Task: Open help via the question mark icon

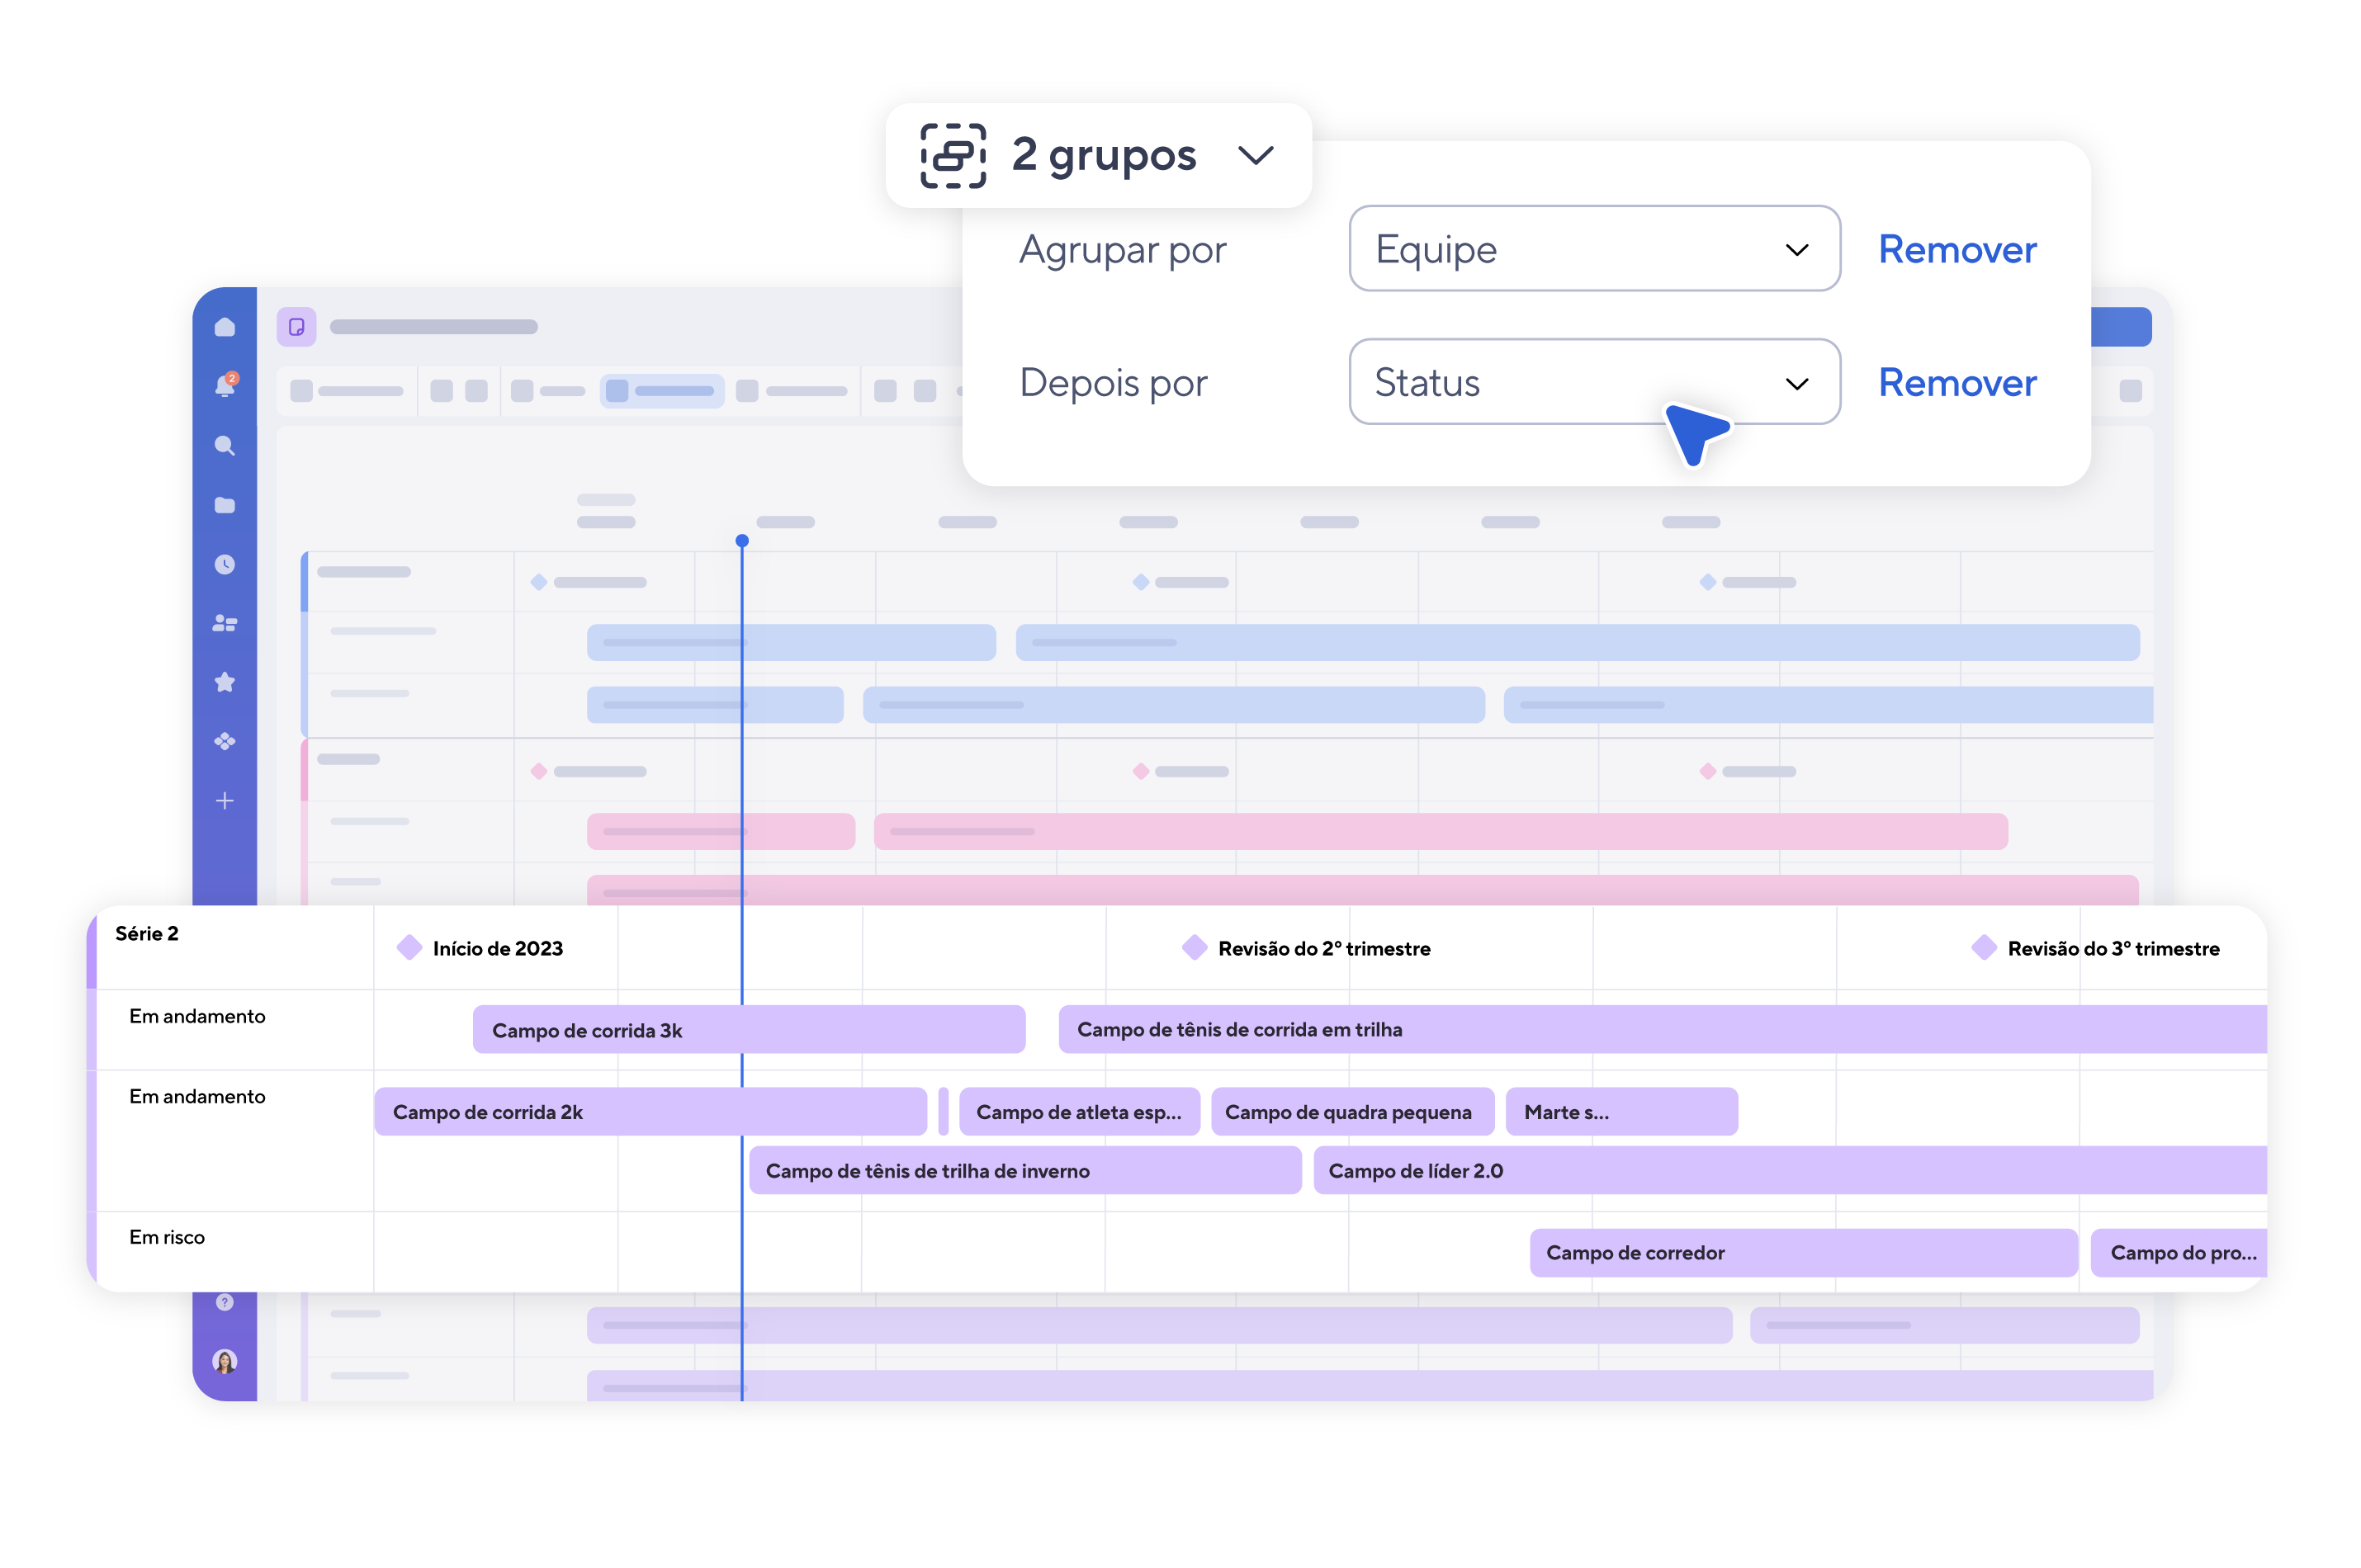Action: [225, 1302]
